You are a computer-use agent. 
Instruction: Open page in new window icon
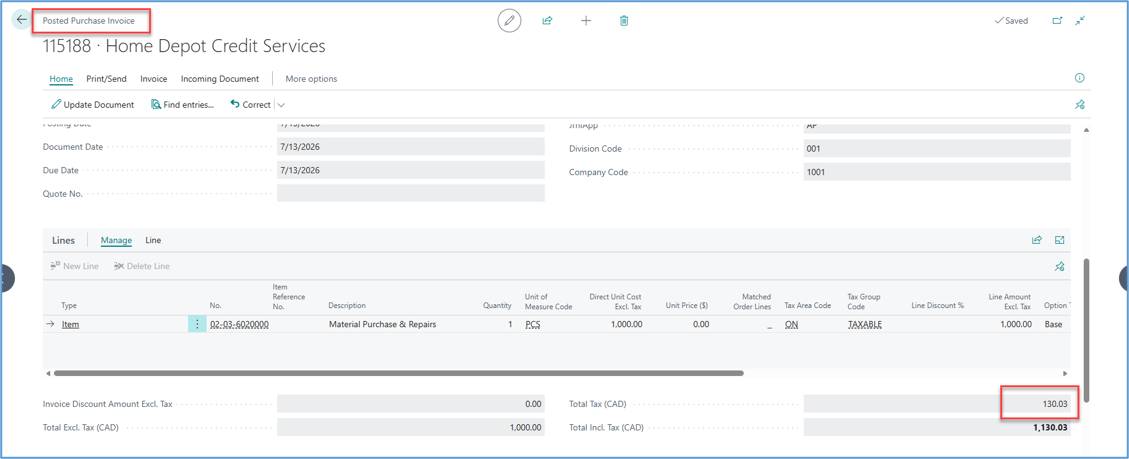coord(1058,21)
